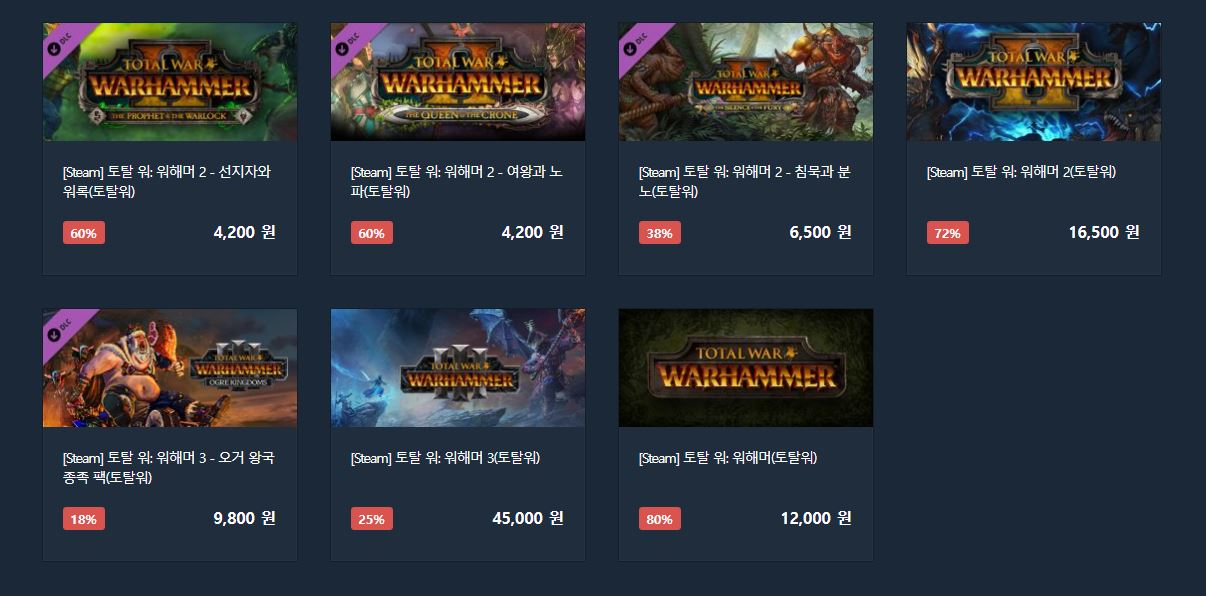The height and width of the screenshot is (596, 1206).
Task: Open the Prophet & the Warlock thumbnail
Action: click(x=170, y=82)
